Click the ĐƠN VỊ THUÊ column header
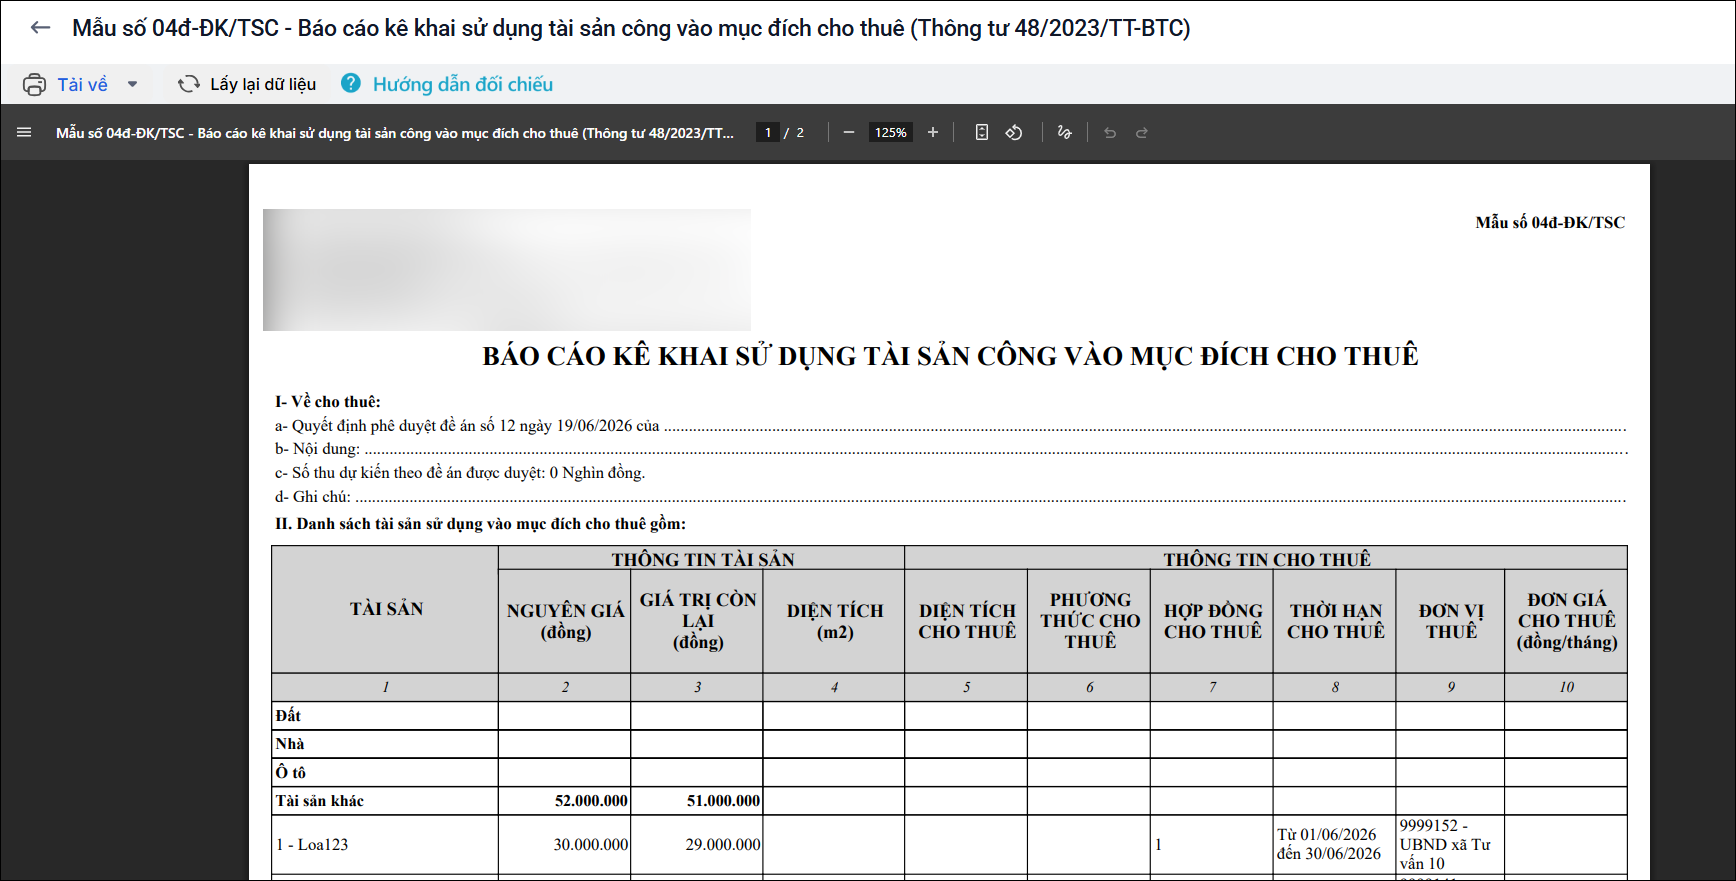The width and height of the screenshot is (1736, 881). coord(1451,621)
